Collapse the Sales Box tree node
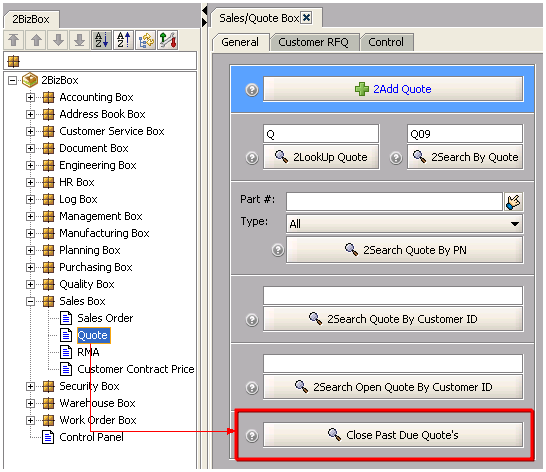 [30, 301]
